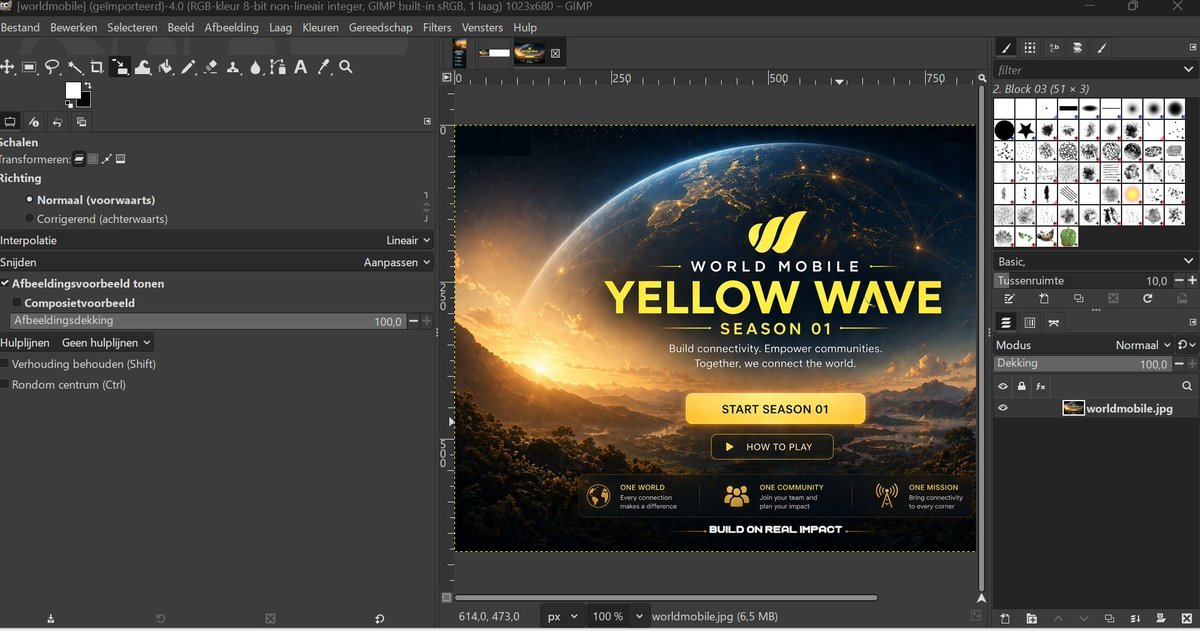
Task: Swap foreground and background colors
Action: (x=88, y=84)
